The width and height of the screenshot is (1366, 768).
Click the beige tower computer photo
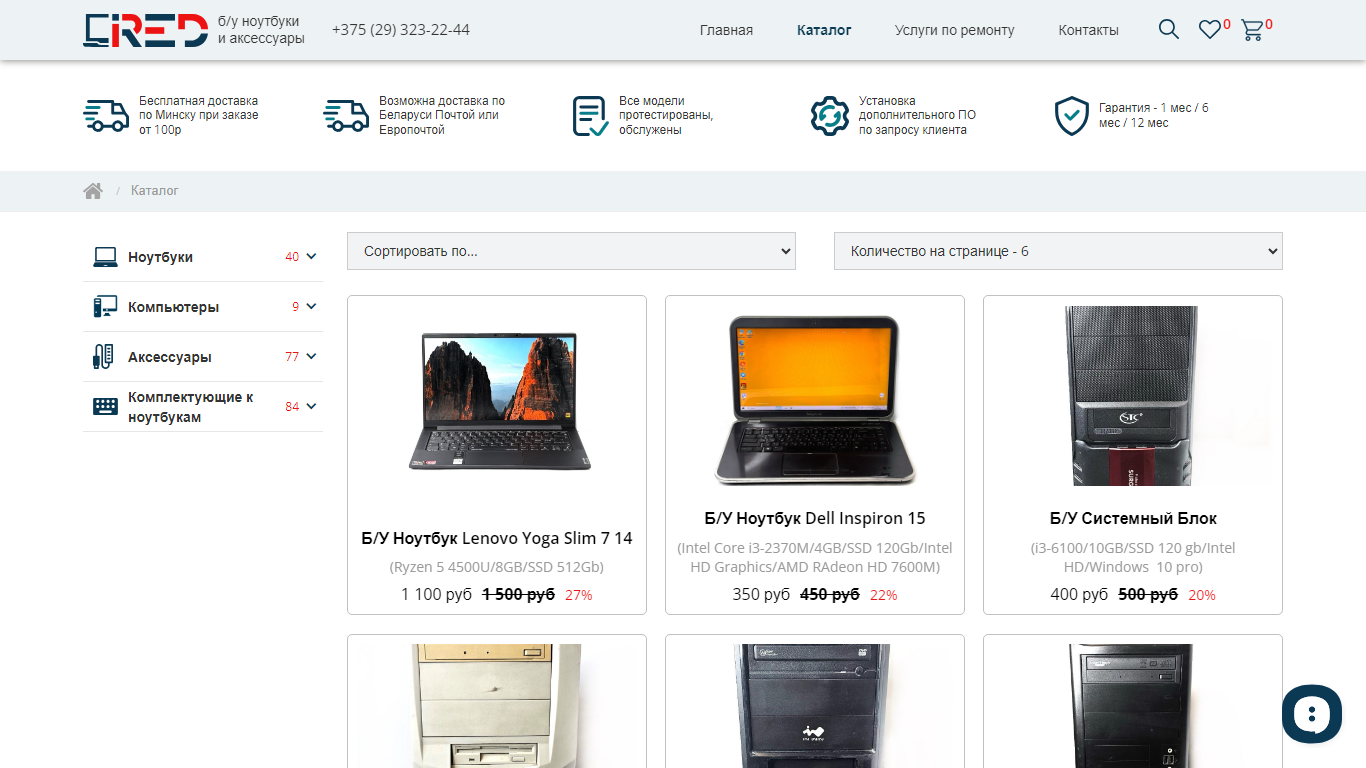coord(497,706)
